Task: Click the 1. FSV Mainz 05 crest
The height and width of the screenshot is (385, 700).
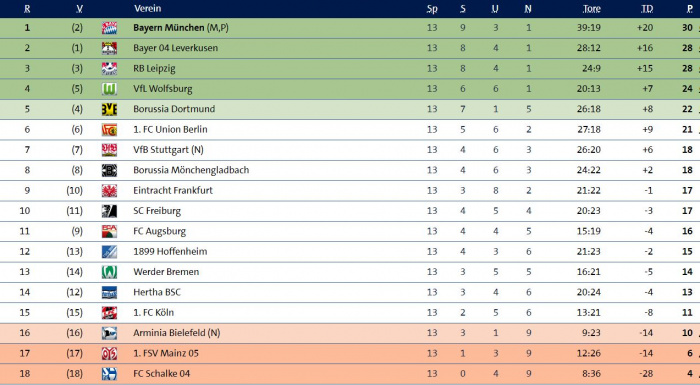Action: click(x=109, y=353)
